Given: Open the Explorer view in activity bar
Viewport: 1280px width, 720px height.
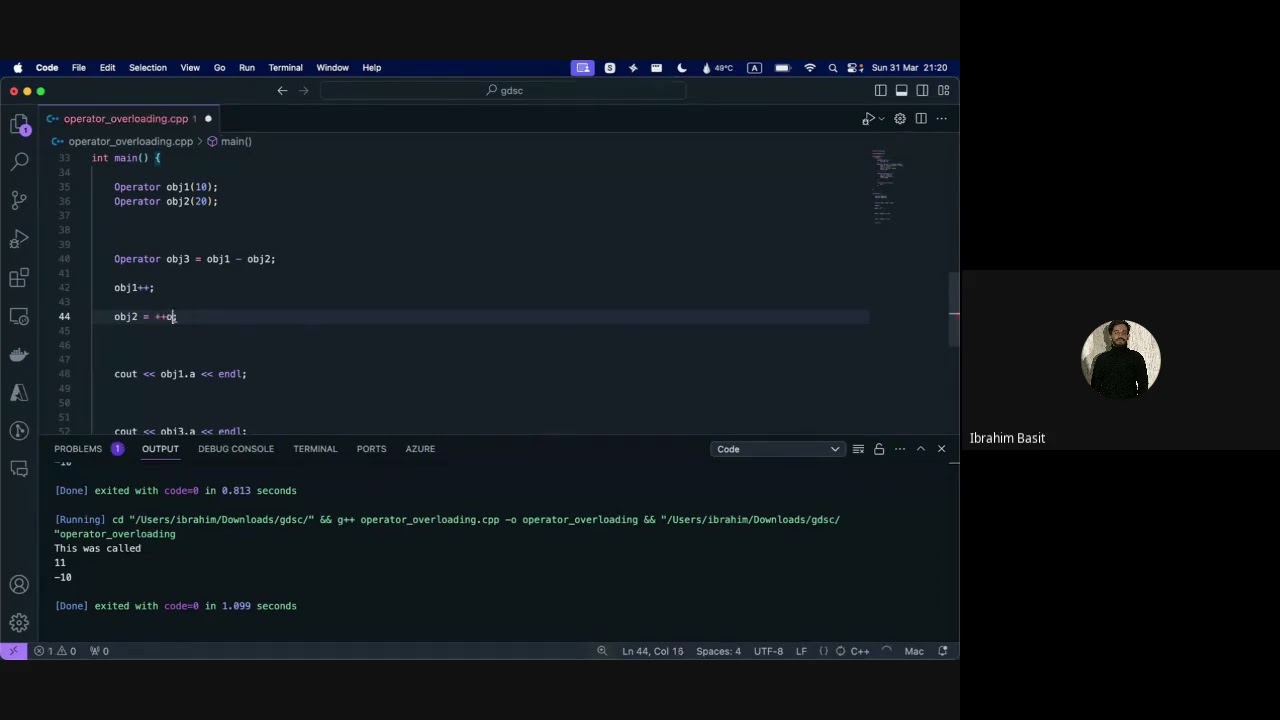Looking at the screenshot, I should tap(19, 124).
